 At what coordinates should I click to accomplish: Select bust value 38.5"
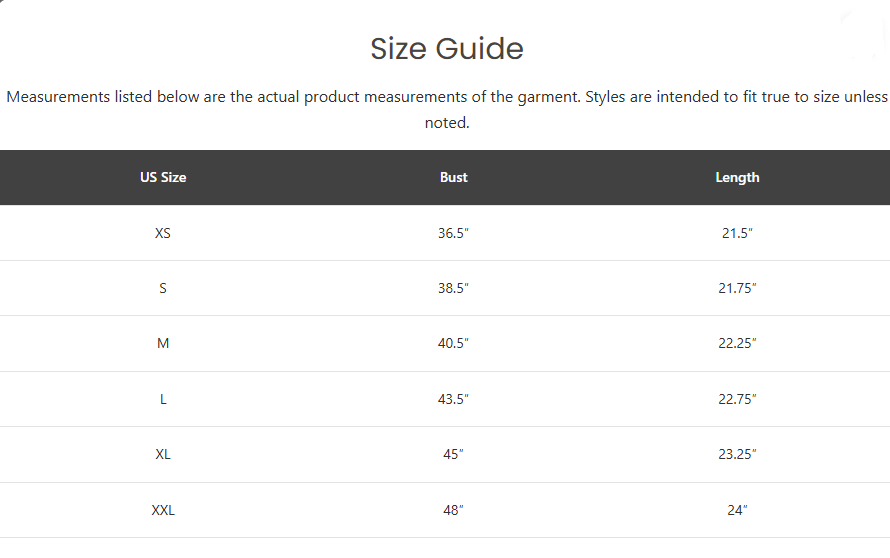point(454,288)
